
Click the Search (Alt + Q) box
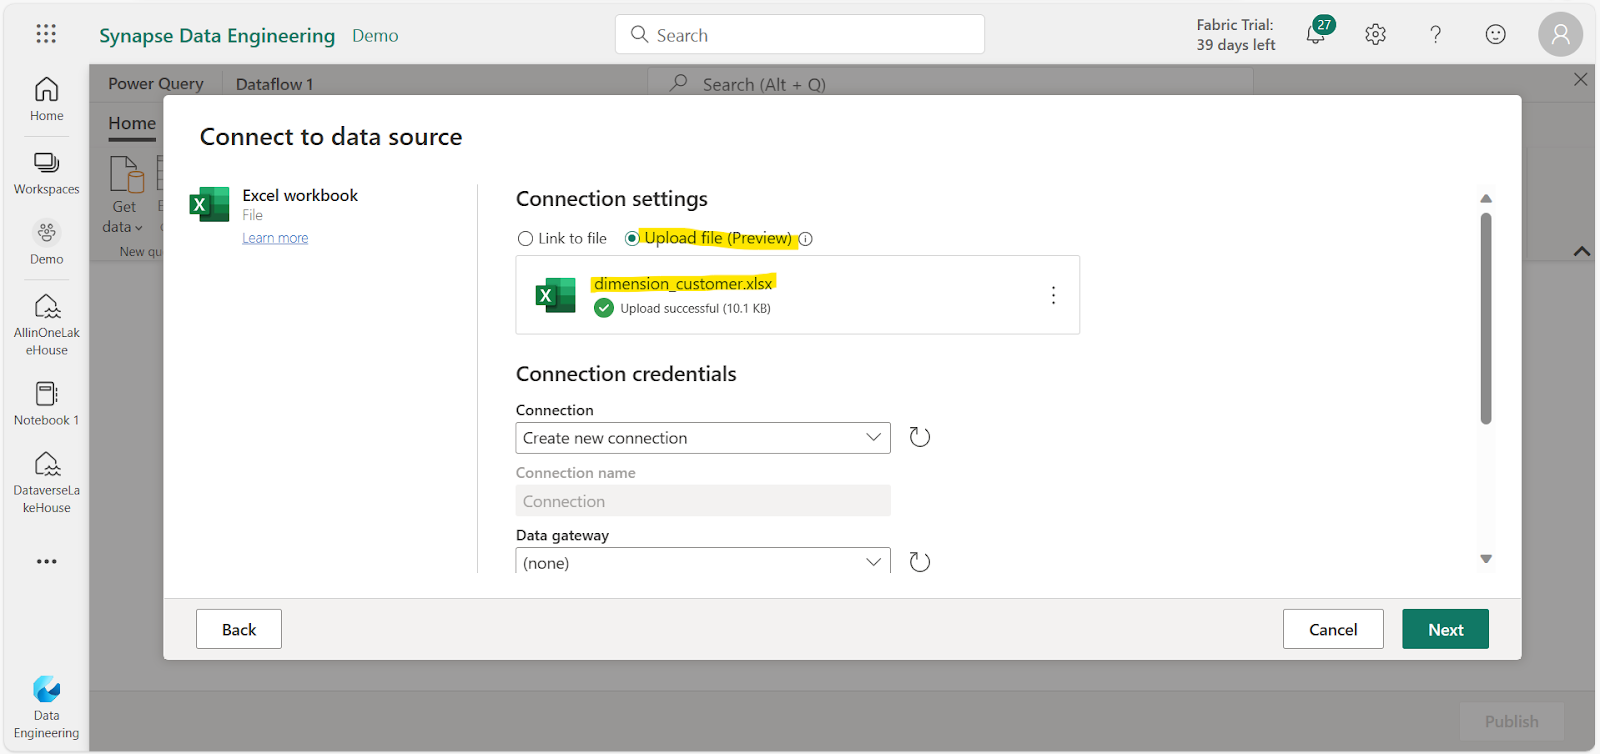point(950,84)
